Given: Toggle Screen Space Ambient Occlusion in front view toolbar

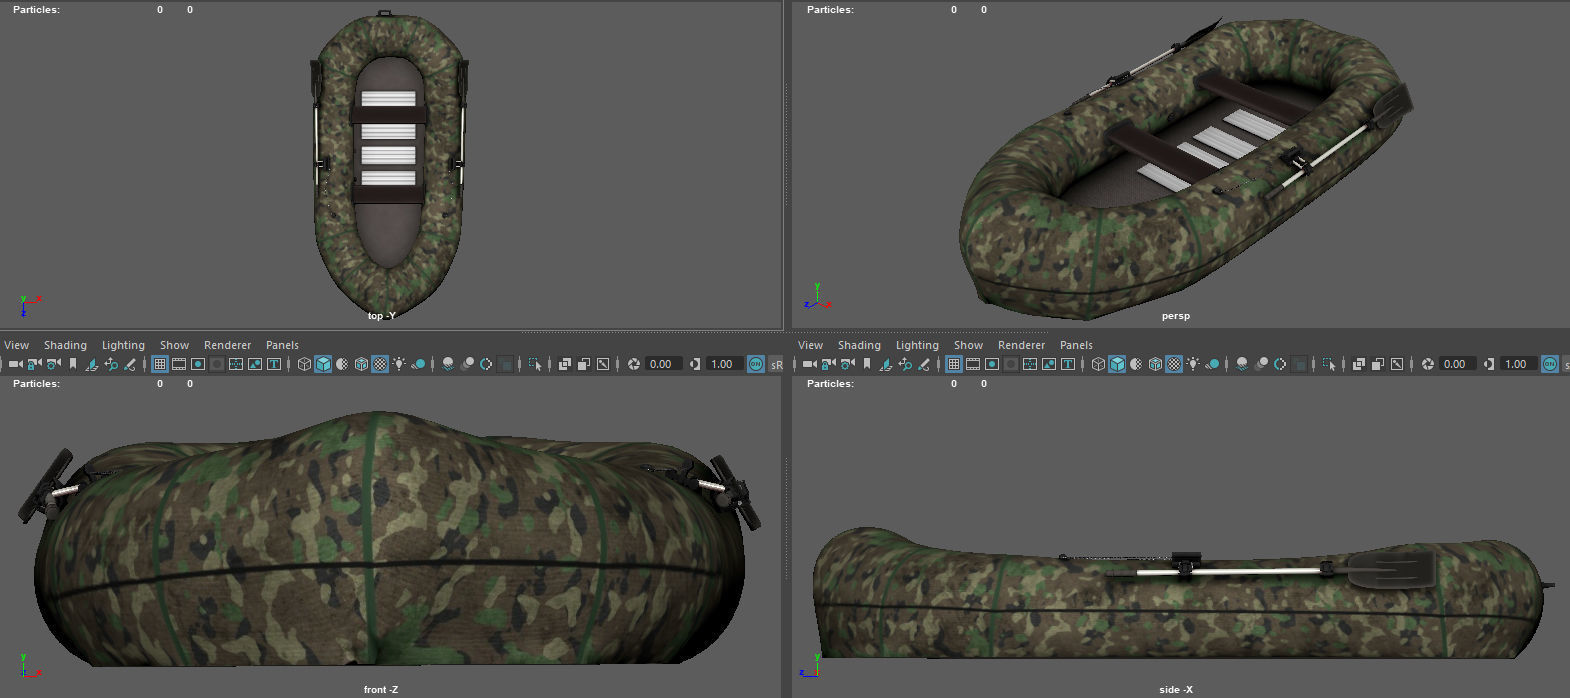Looking at the screenshot, I should [x=448, y=364].
